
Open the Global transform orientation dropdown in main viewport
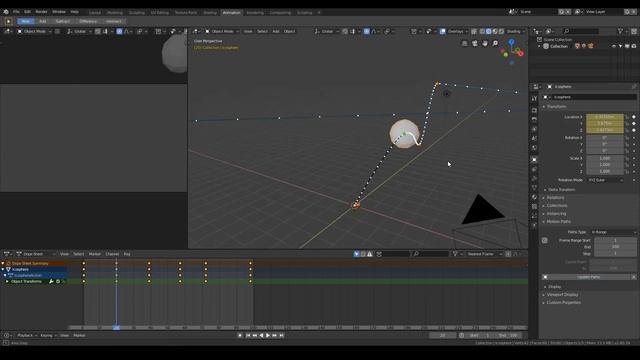pos(327,31)
